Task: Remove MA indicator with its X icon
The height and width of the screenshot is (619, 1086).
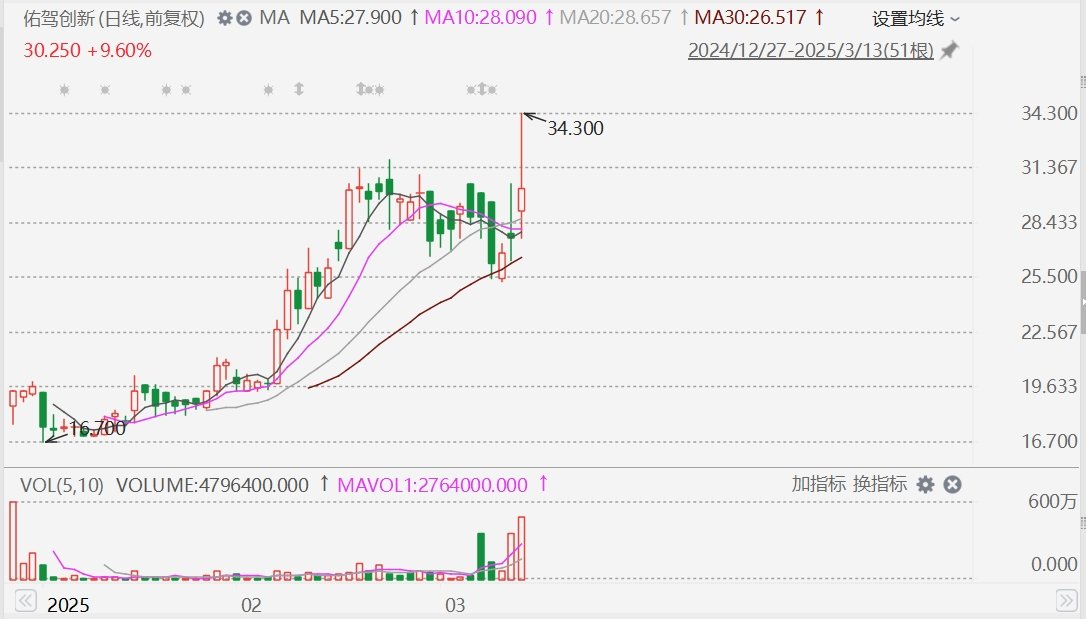Action: pos(244,18)
